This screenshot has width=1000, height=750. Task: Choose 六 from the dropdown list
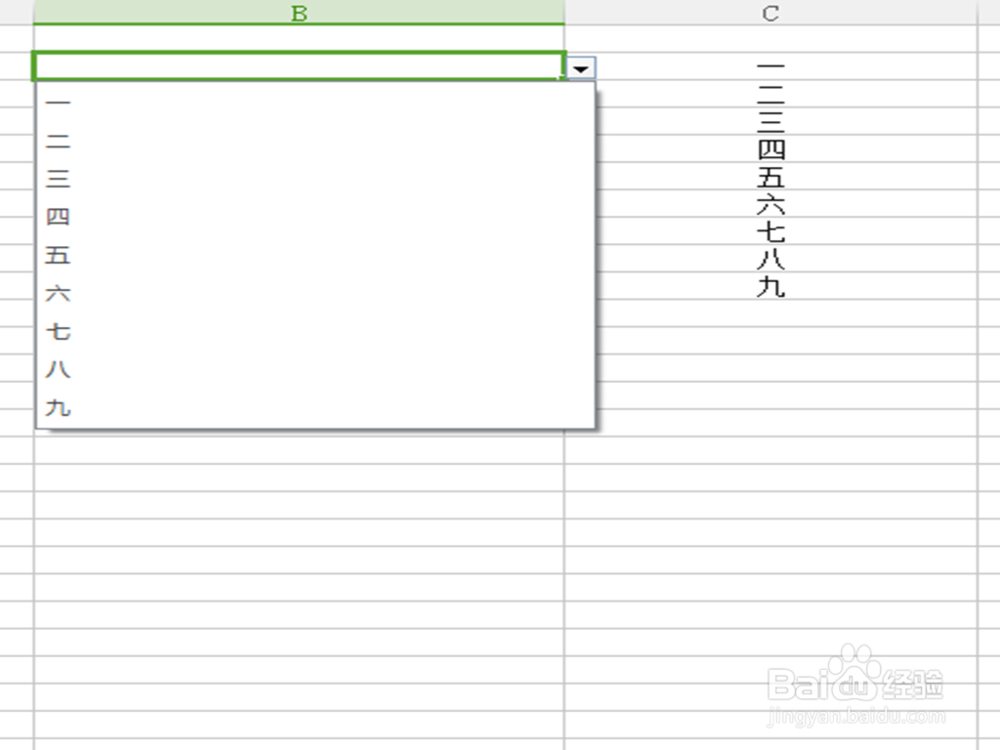coord(316,293)
